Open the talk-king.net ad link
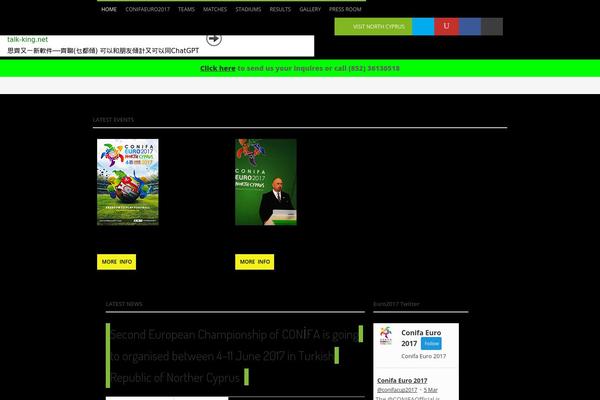The width and height of the screenshot is (600, 400). coord(28,39)
